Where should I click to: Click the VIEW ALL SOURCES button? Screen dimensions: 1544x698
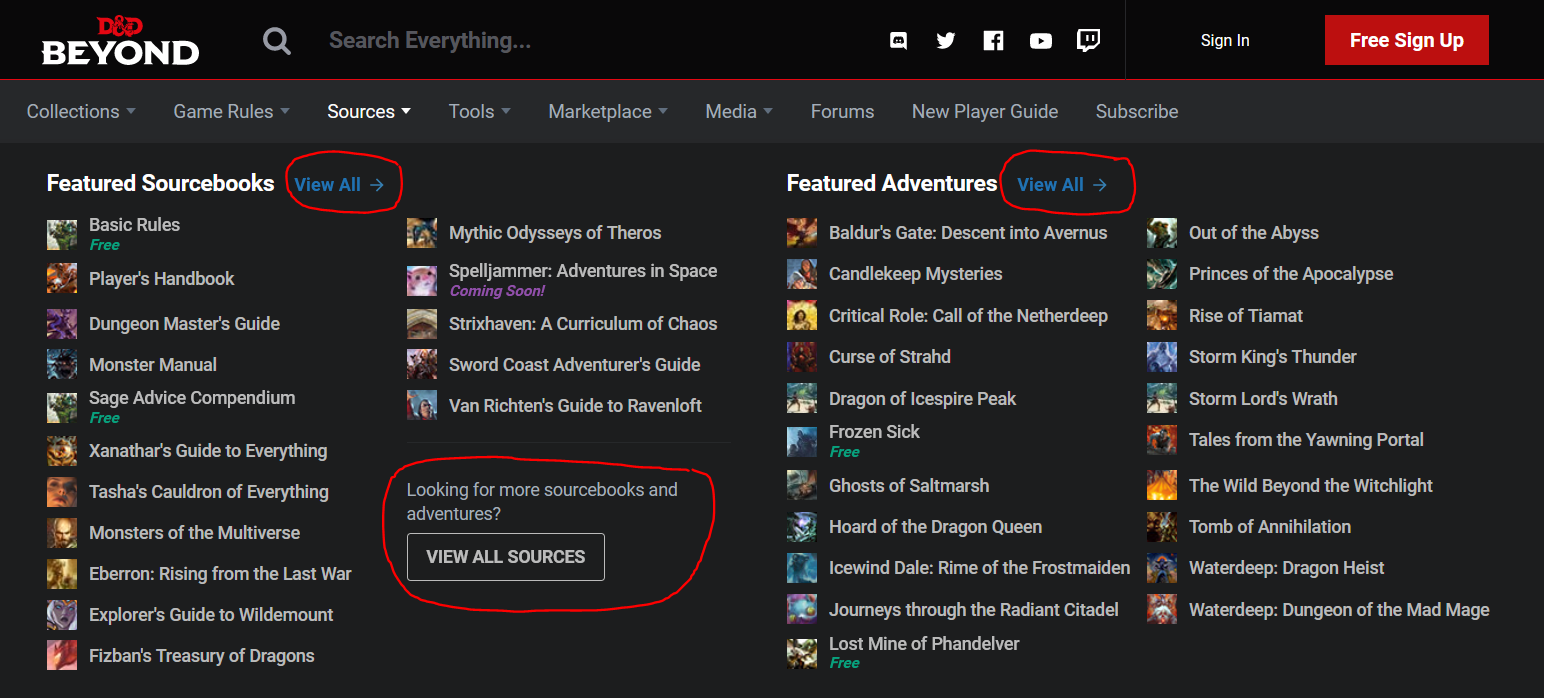pyautogui.click(x=506, y=557)
